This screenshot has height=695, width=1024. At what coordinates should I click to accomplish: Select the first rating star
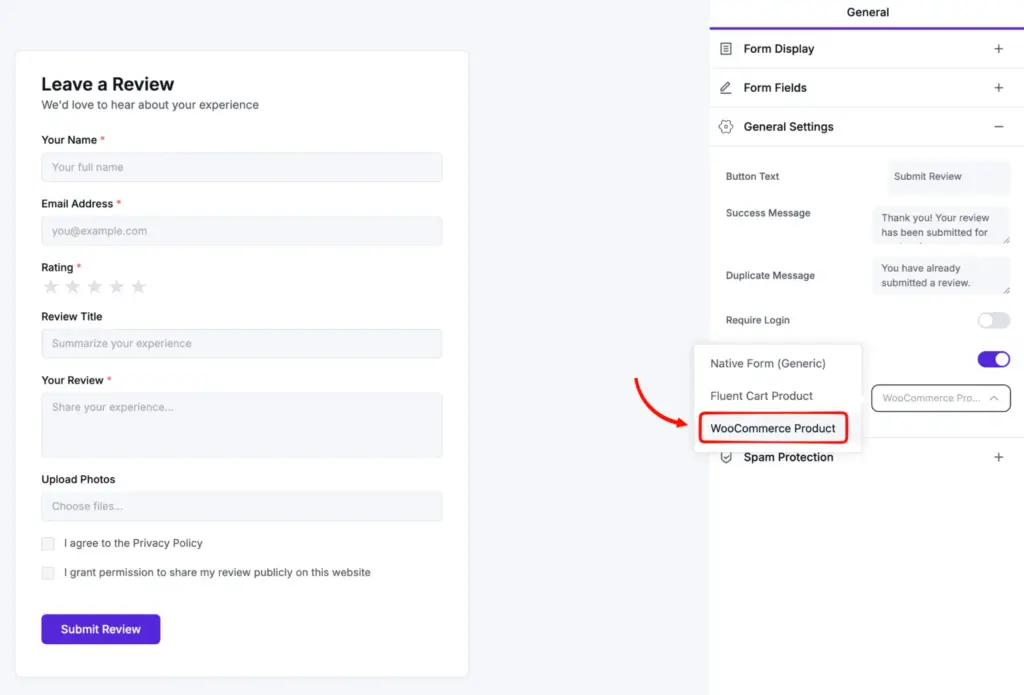pyautogui.click(x=51, y=287)
